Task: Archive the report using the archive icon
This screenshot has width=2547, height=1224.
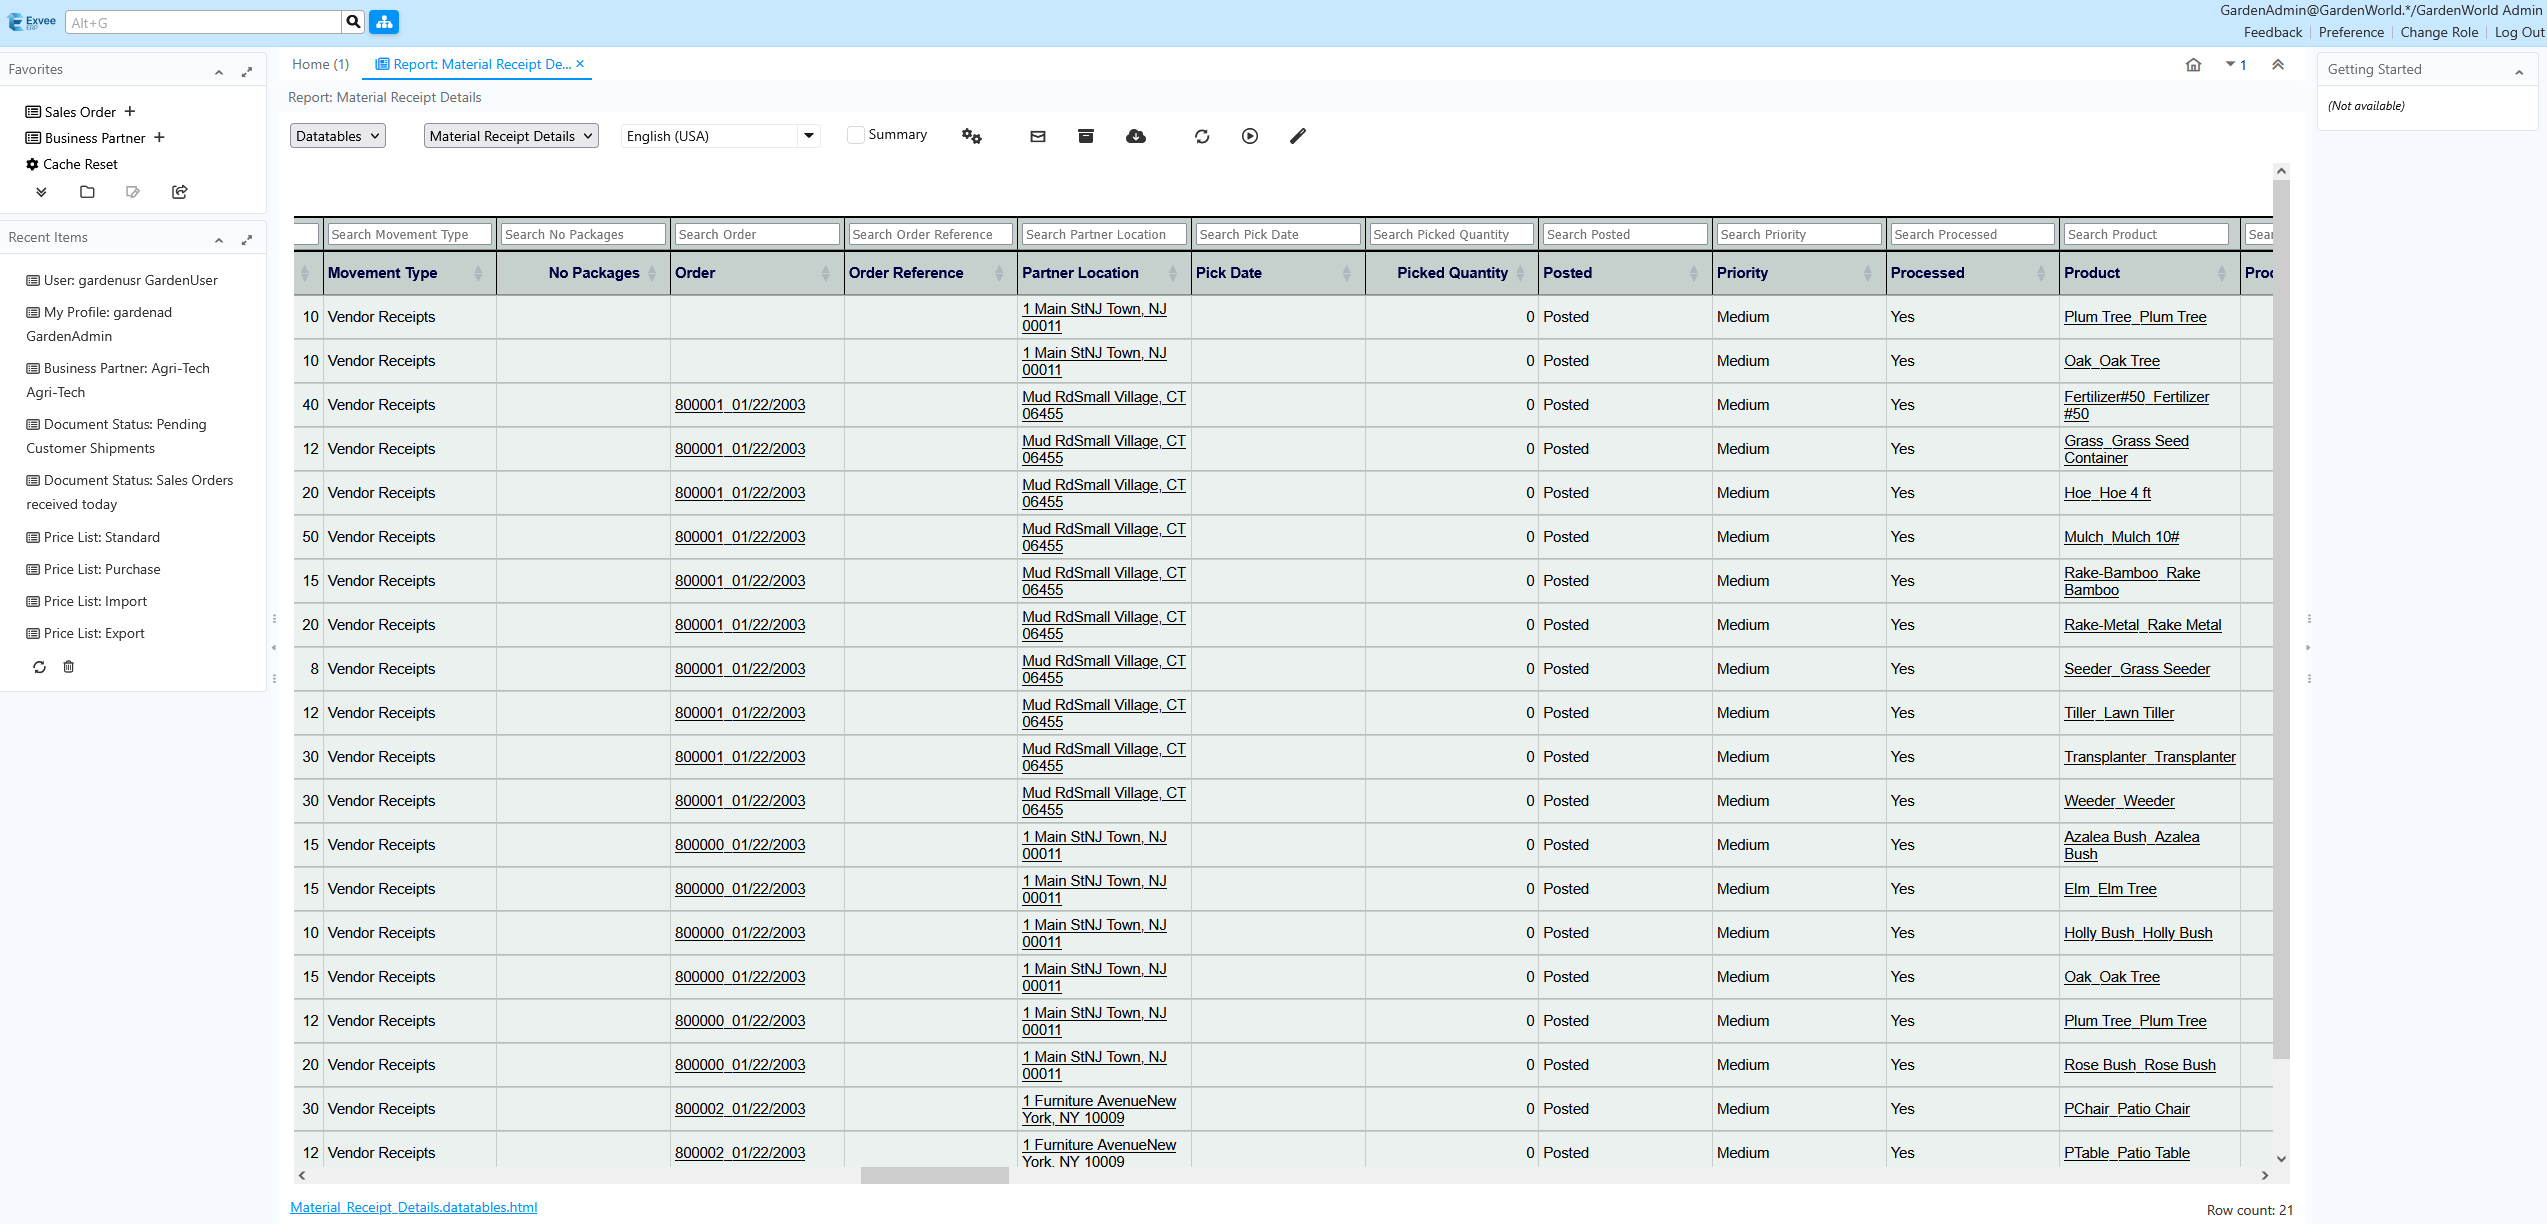Action: (1086, 136)
